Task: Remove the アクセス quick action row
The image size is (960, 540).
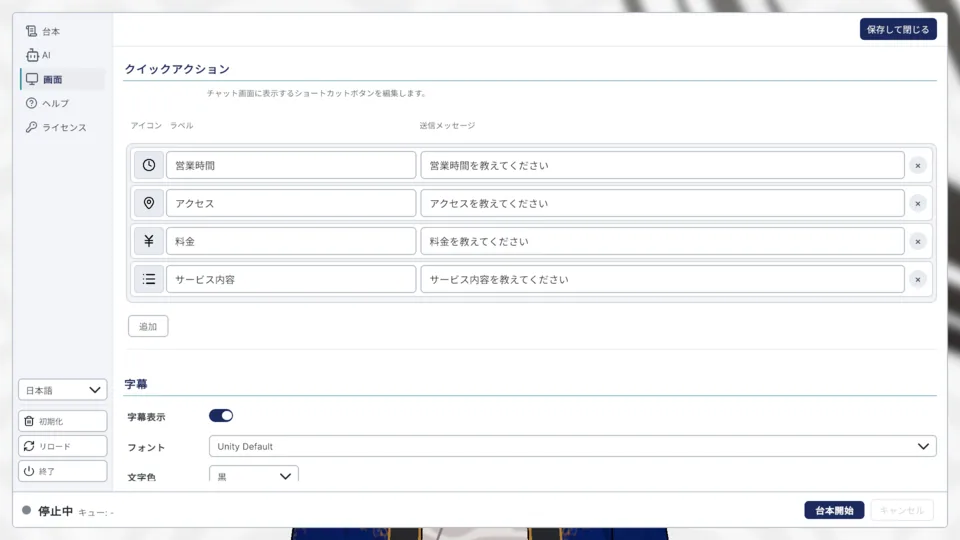Action: pos(917,203)
